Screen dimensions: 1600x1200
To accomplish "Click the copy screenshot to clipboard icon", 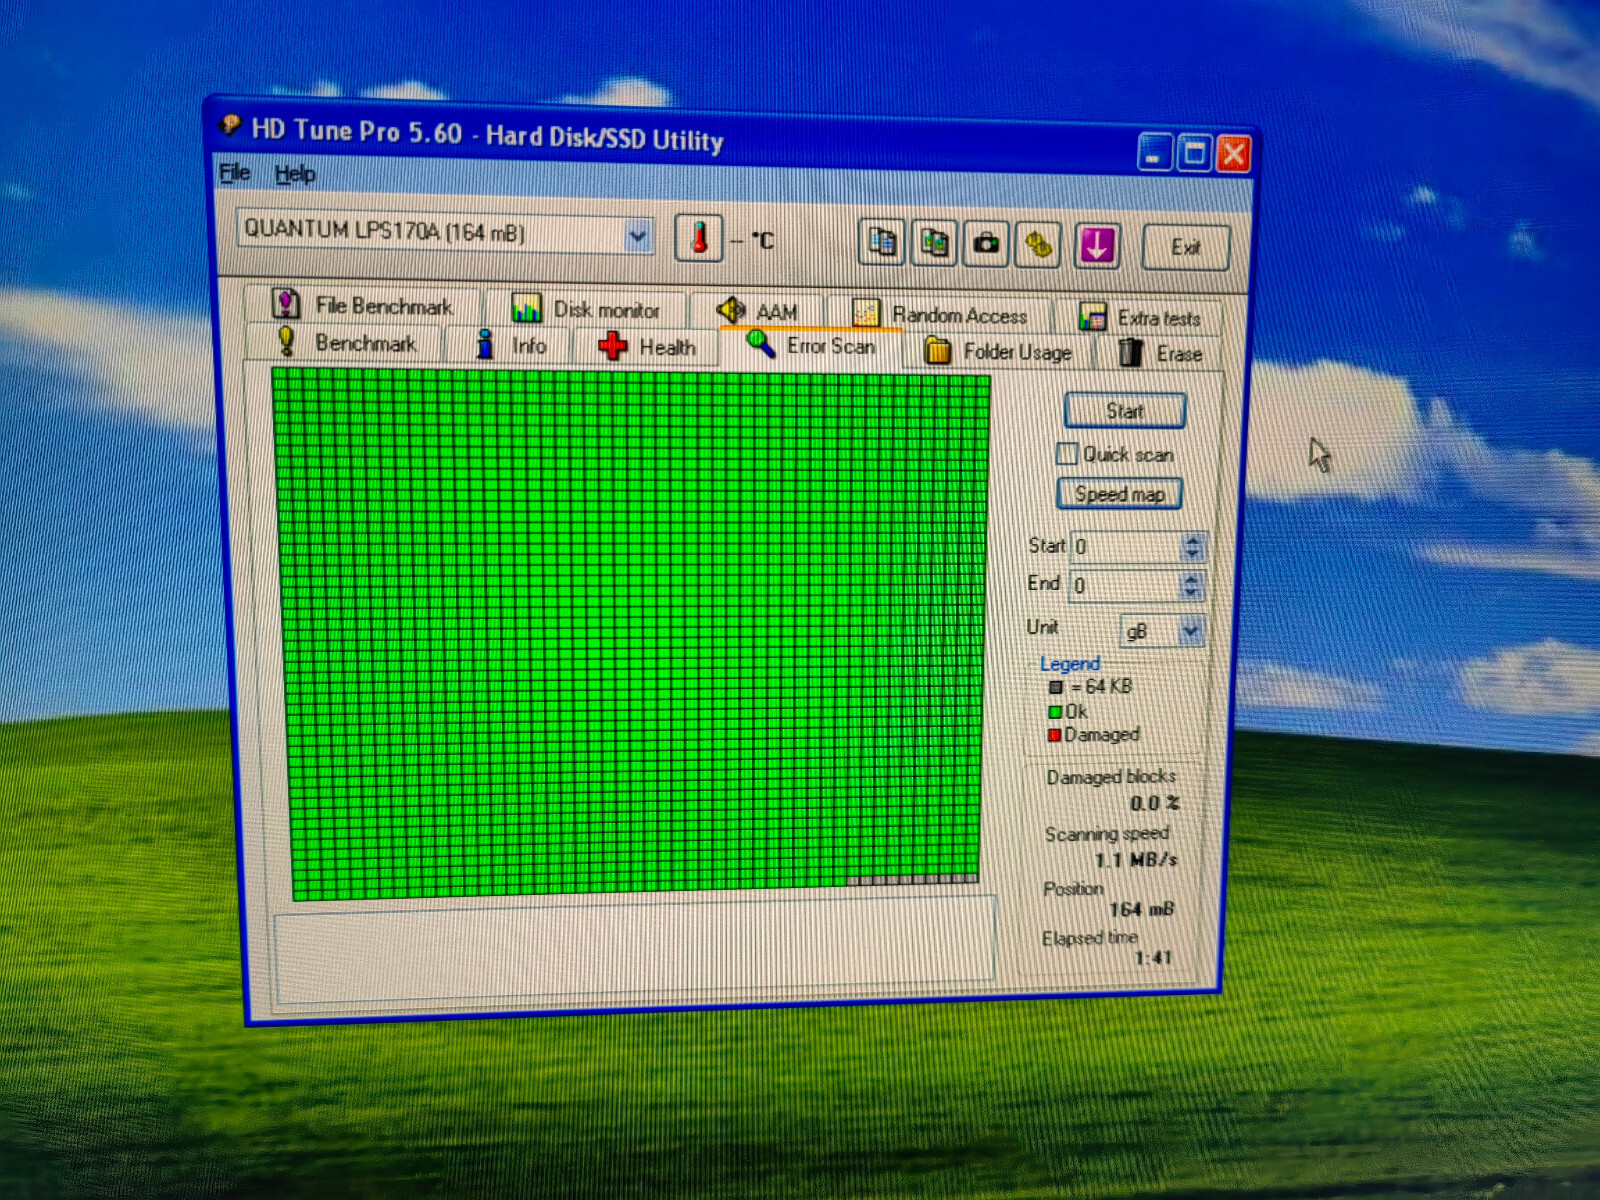I will [934, 243].
